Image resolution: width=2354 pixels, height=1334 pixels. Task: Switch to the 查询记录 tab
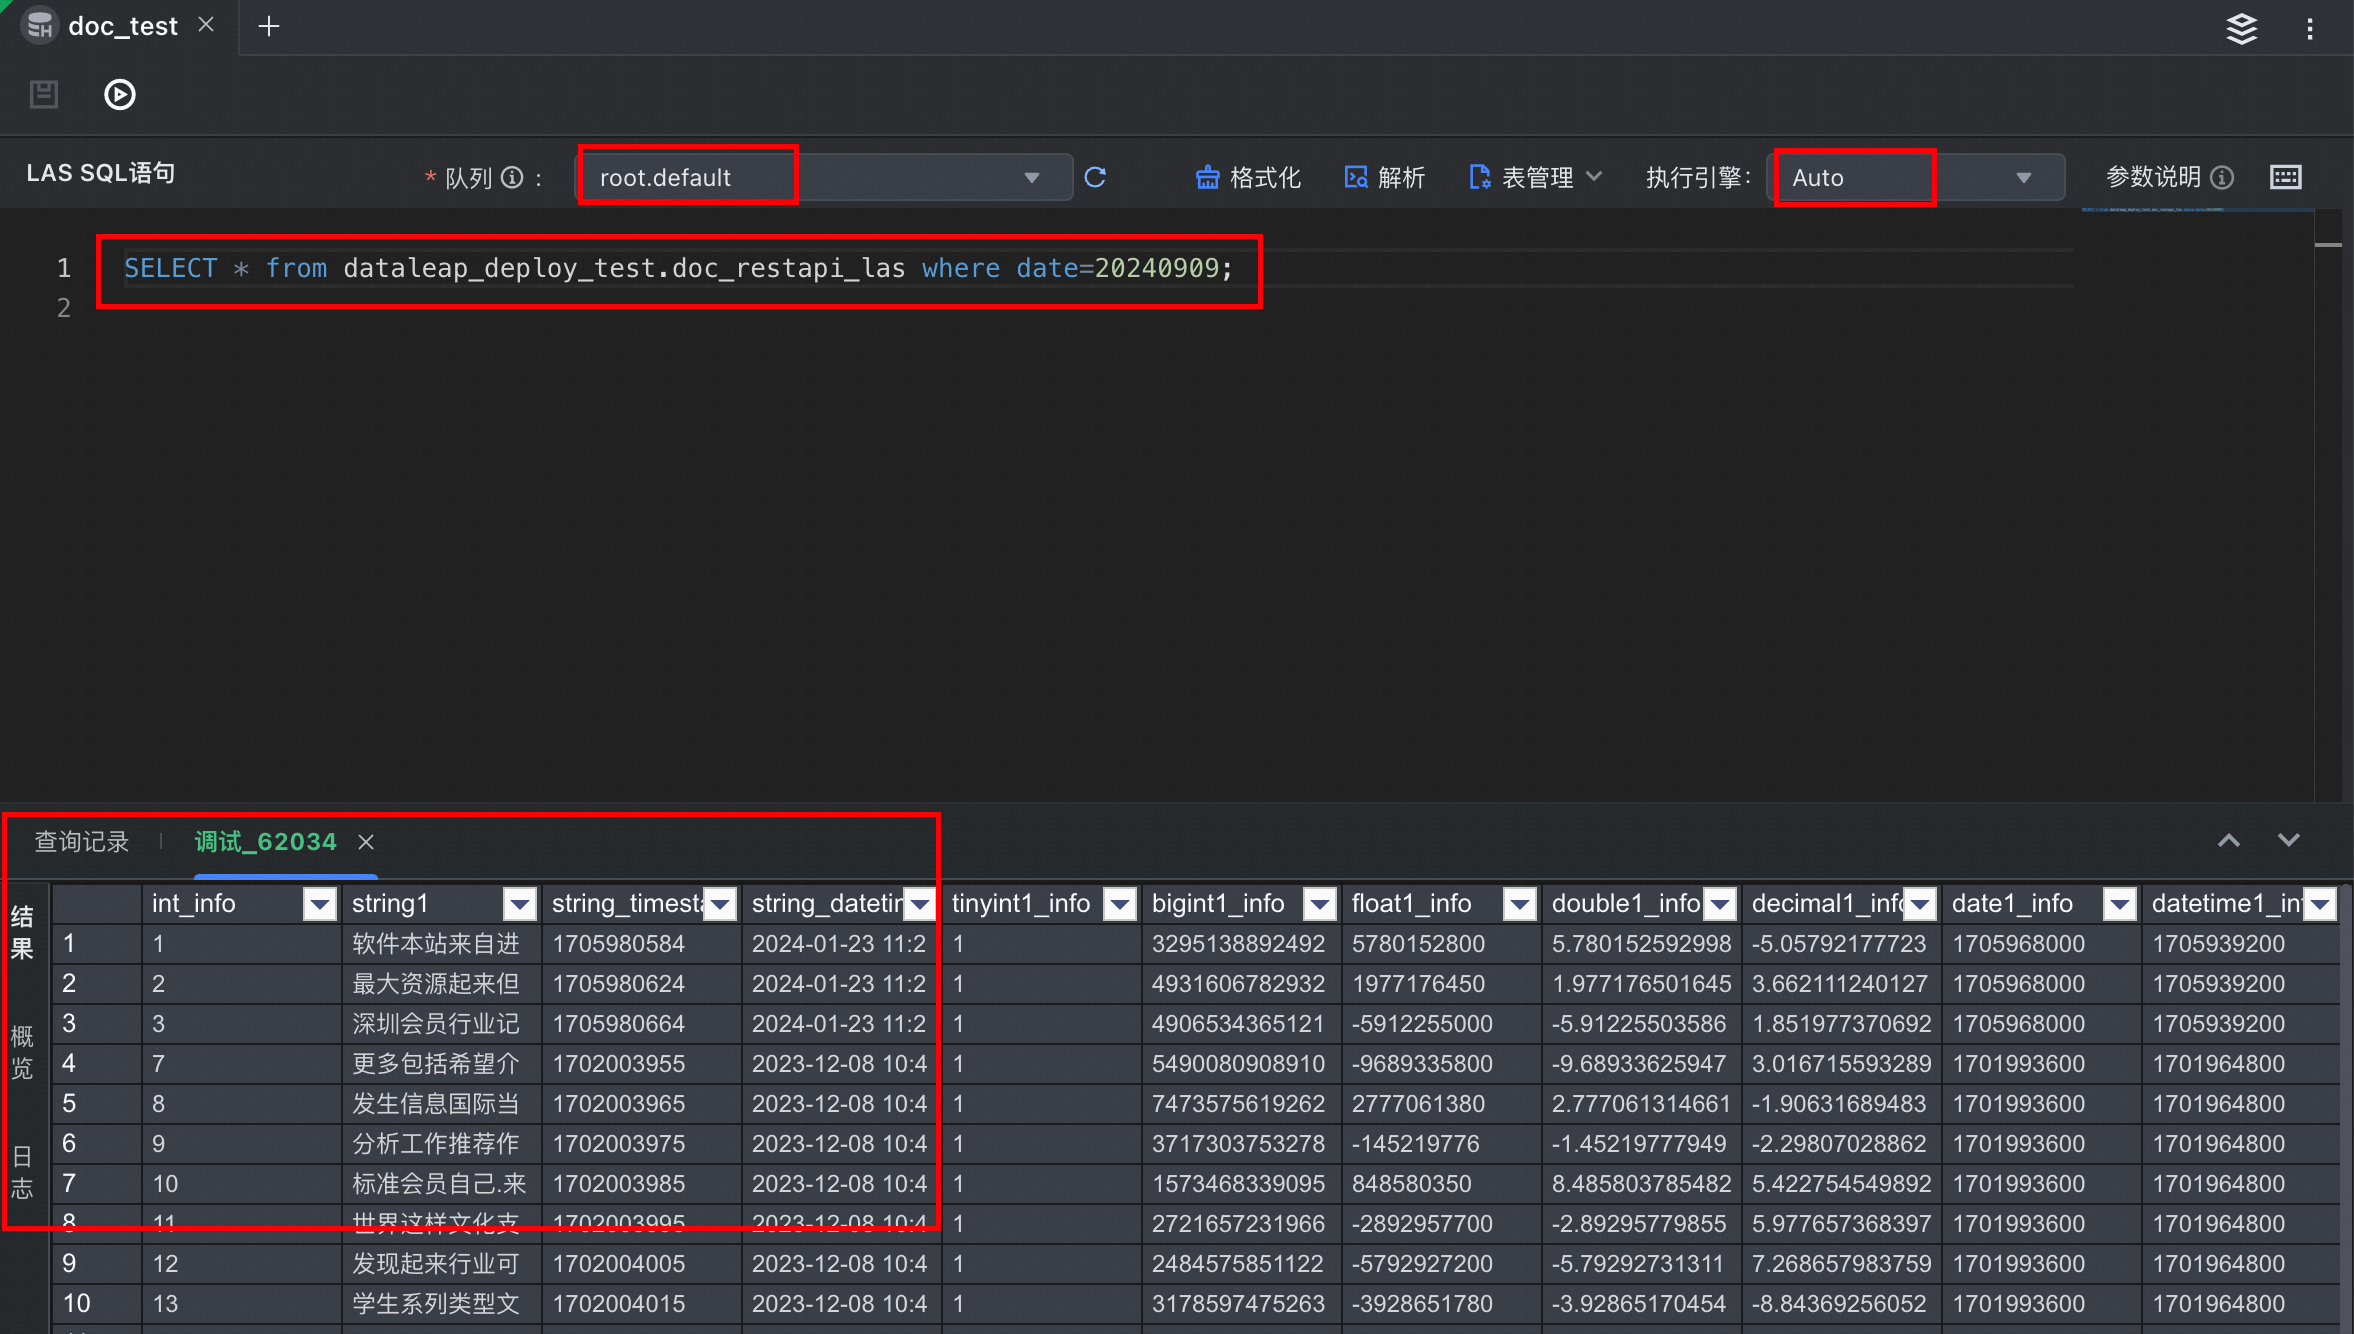coord(82,842)
